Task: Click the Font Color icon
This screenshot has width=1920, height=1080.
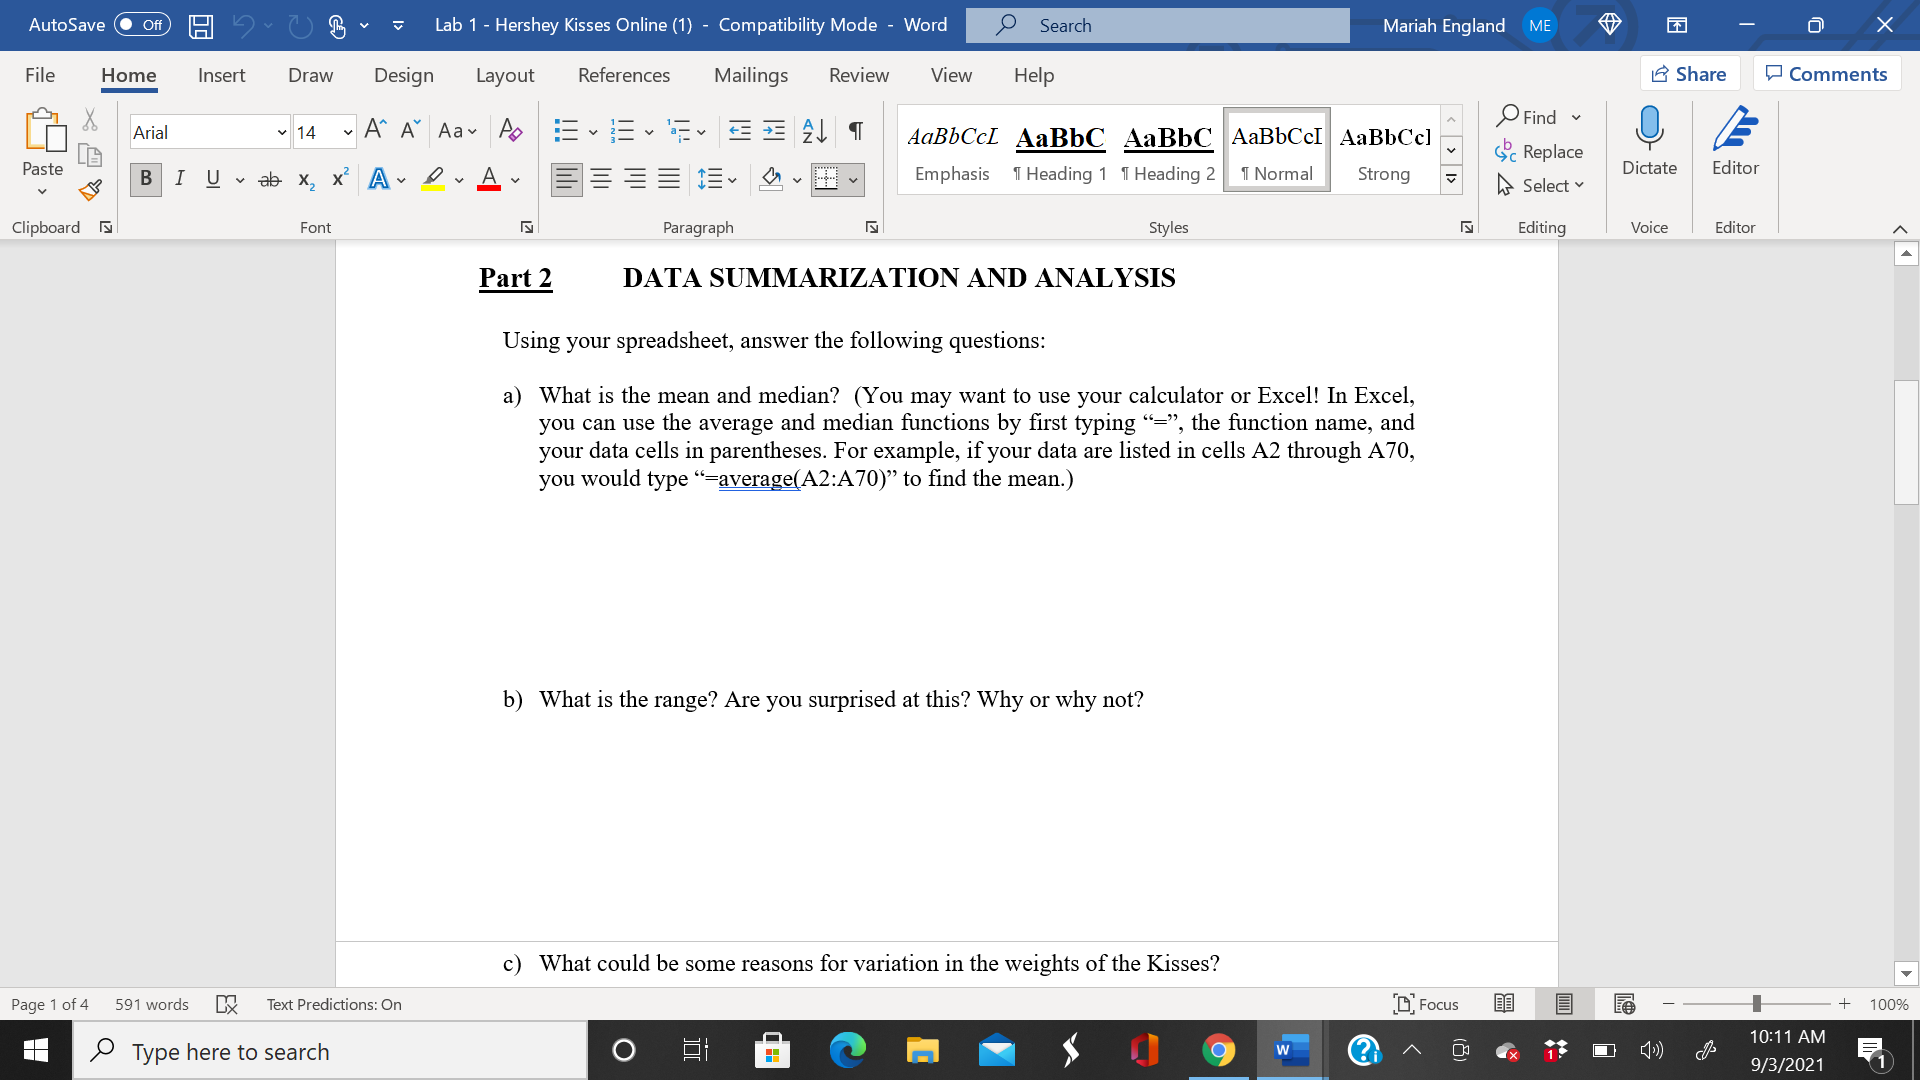Action: 488,178
